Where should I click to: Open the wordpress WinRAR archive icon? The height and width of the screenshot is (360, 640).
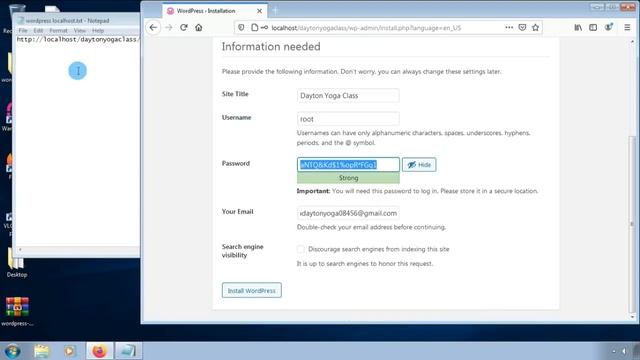[x=17, y=311]
